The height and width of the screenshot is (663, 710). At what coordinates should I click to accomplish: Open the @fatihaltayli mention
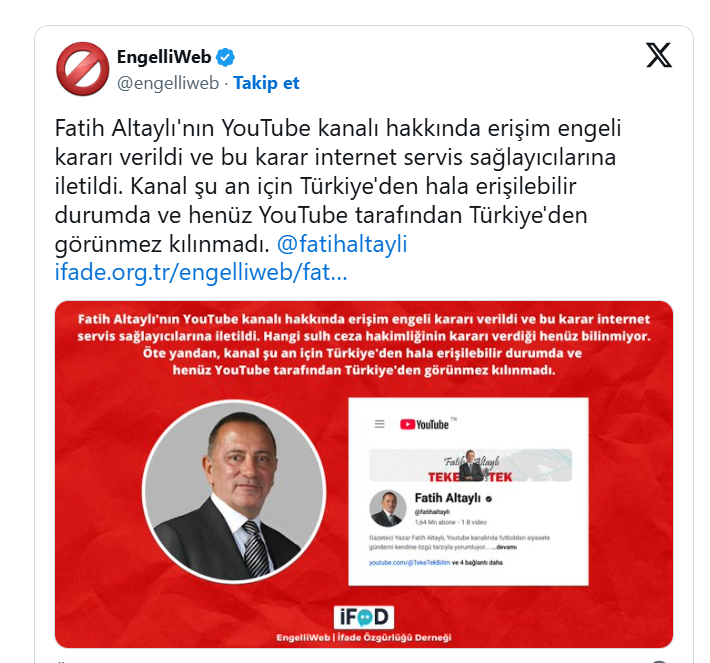(x=342, y=244)
